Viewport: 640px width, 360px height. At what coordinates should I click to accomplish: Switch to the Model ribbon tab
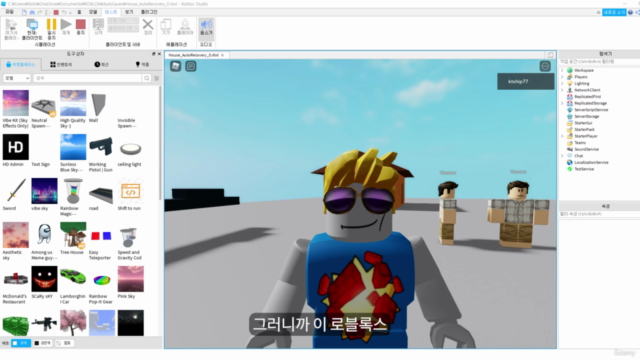[x=93, y=12]
